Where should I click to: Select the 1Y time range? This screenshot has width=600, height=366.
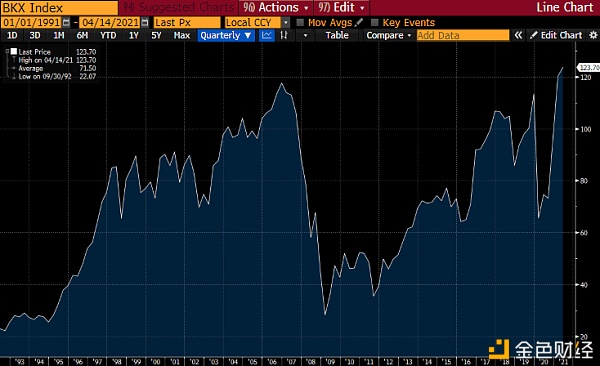click(134, 36)
